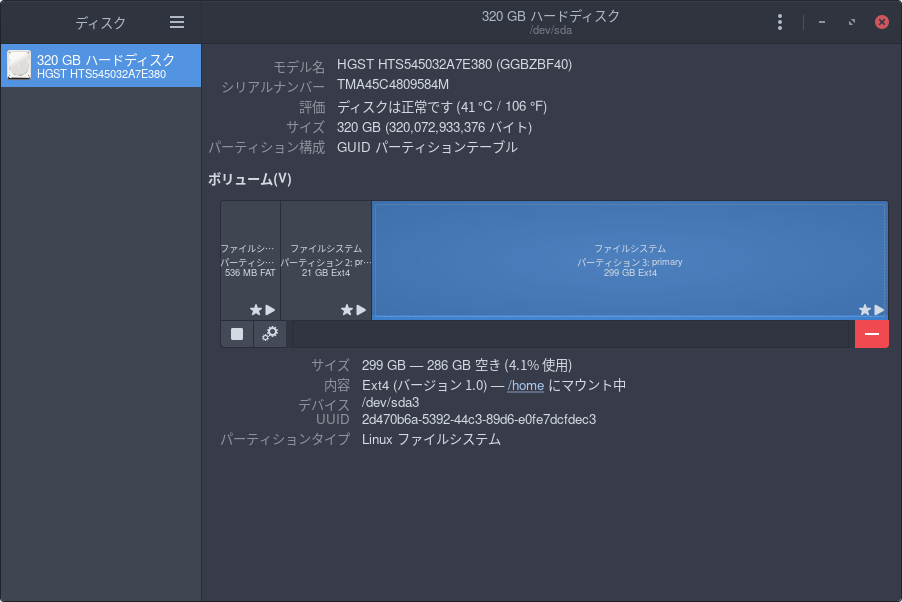This screenshot has width=902, height=602.
Task: Open the hamburger application menu
Action: (177, 22)
